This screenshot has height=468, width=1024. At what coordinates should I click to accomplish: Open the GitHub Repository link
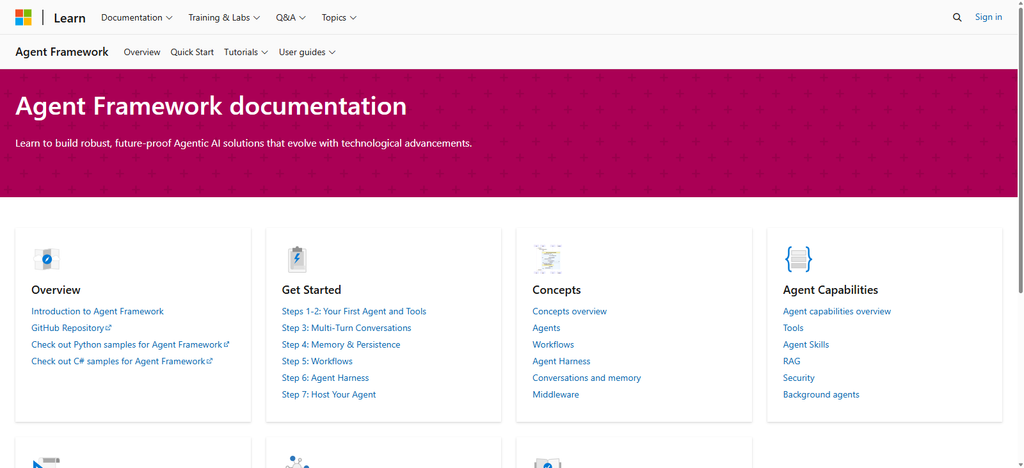coord(71,328)
